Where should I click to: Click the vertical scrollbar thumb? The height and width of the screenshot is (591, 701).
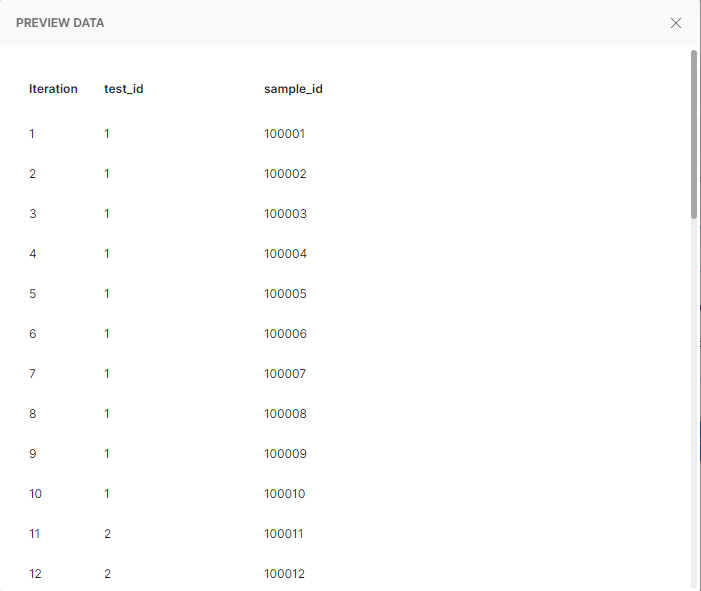pyautogui.click(x=694, y=134)
